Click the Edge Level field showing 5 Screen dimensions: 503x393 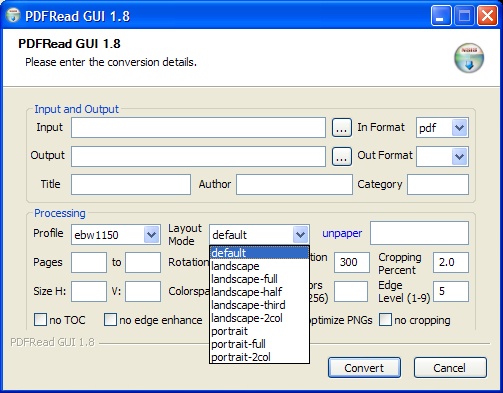coord(451,291)
